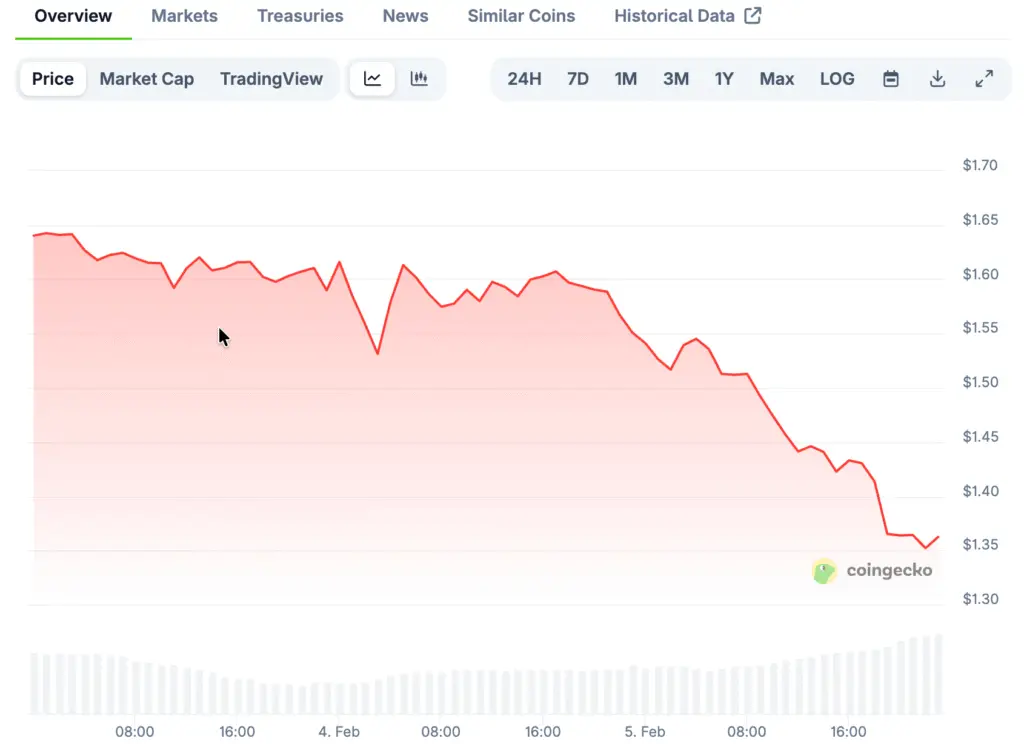Toggle LOG scale on chart

pos(837,79)
